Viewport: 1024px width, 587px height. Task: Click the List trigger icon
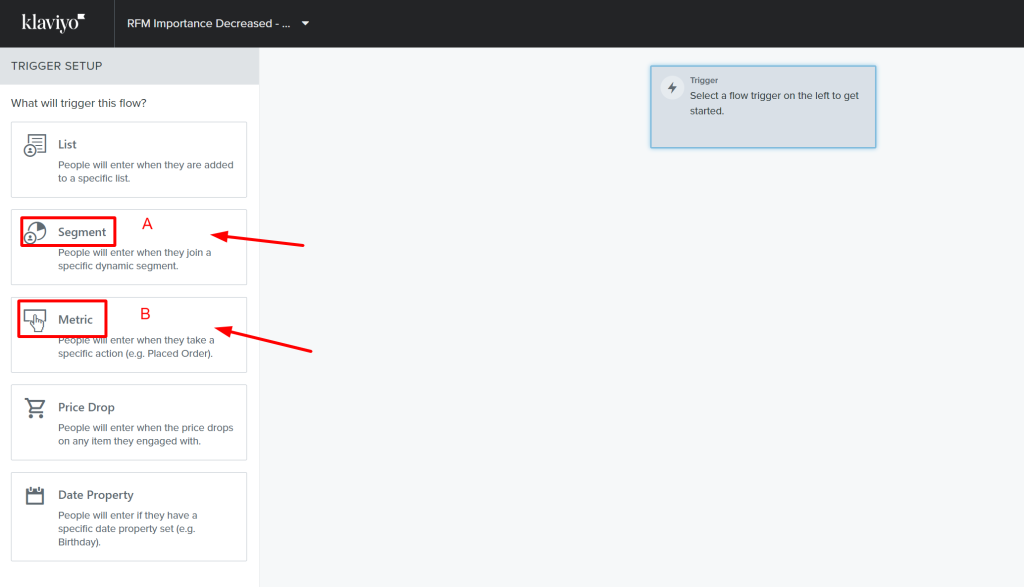35,145
